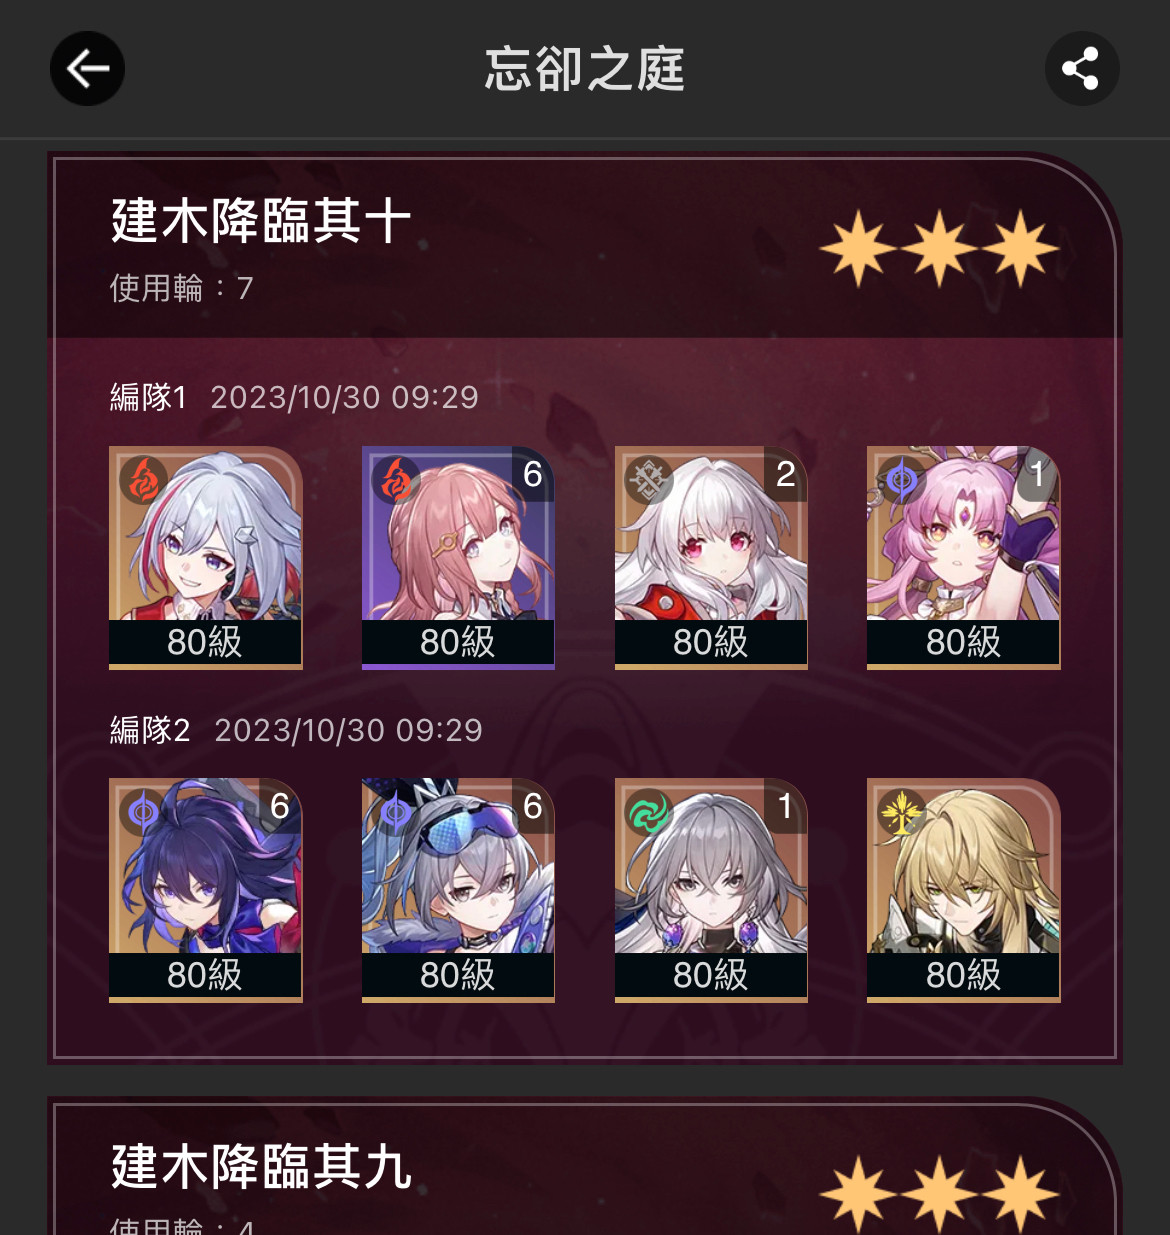
Task: Tap wind element icon on Bronya portrait
Action: 649,813
